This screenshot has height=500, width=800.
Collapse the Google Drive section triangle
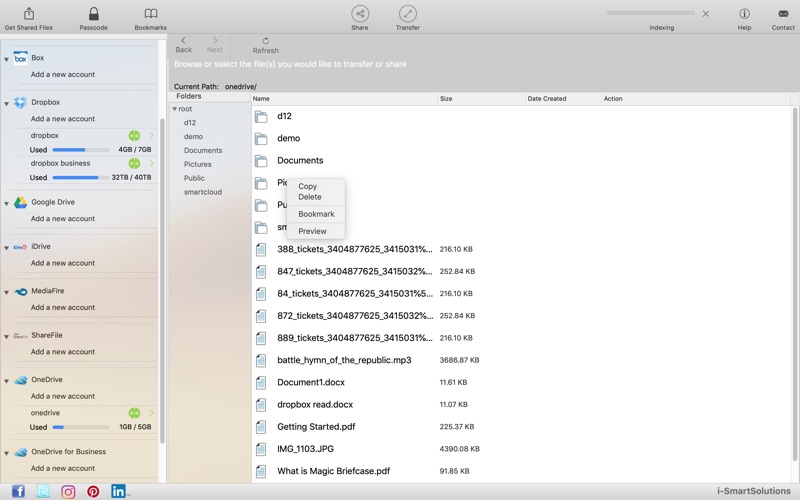click(x=7, y=203)
